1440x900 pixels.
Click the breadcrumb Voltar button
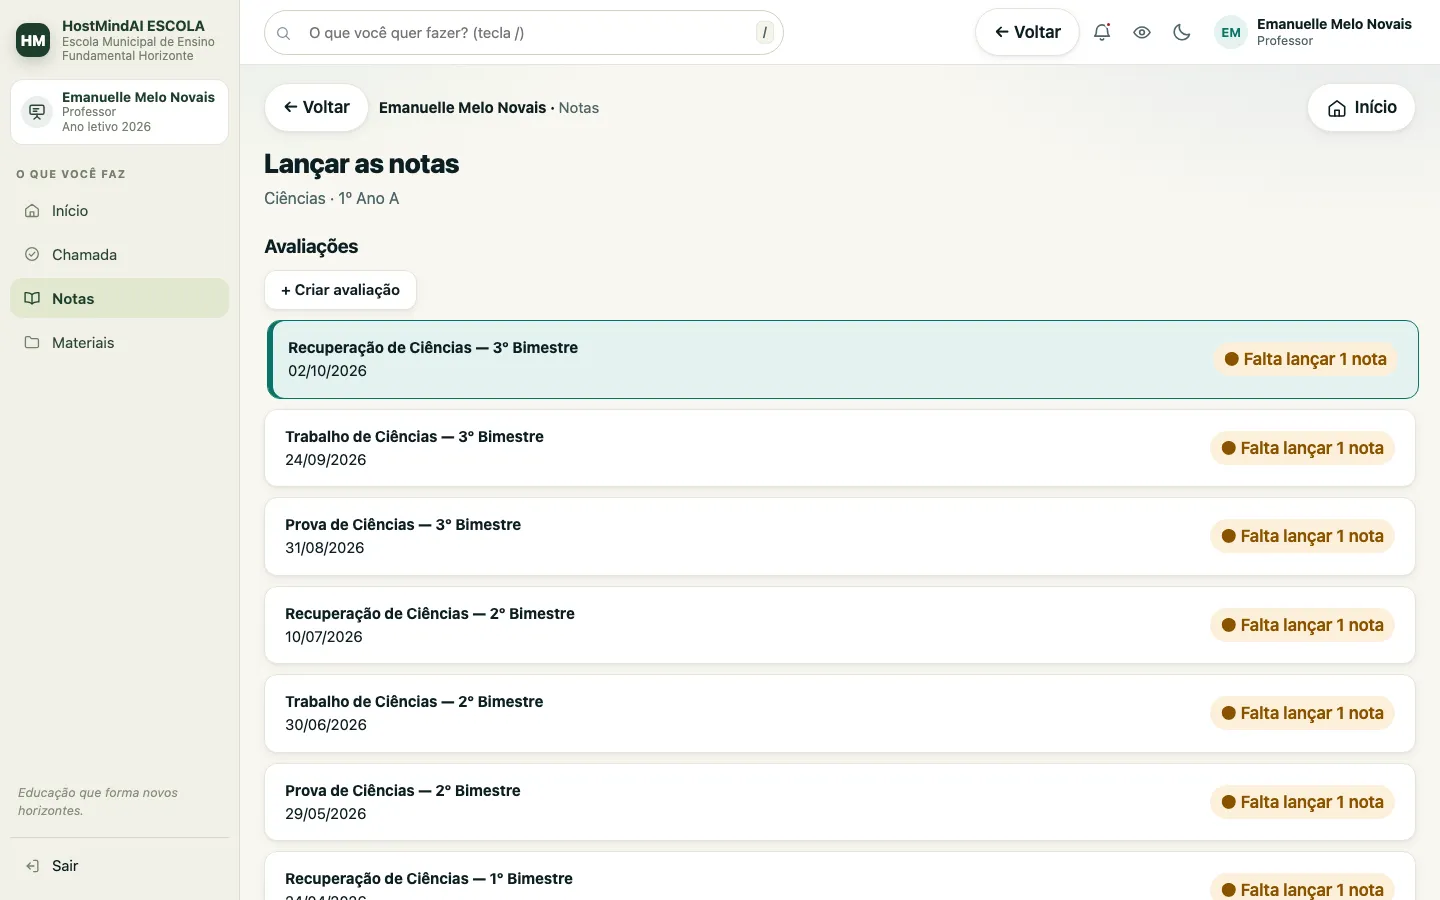tap(316, 107)
